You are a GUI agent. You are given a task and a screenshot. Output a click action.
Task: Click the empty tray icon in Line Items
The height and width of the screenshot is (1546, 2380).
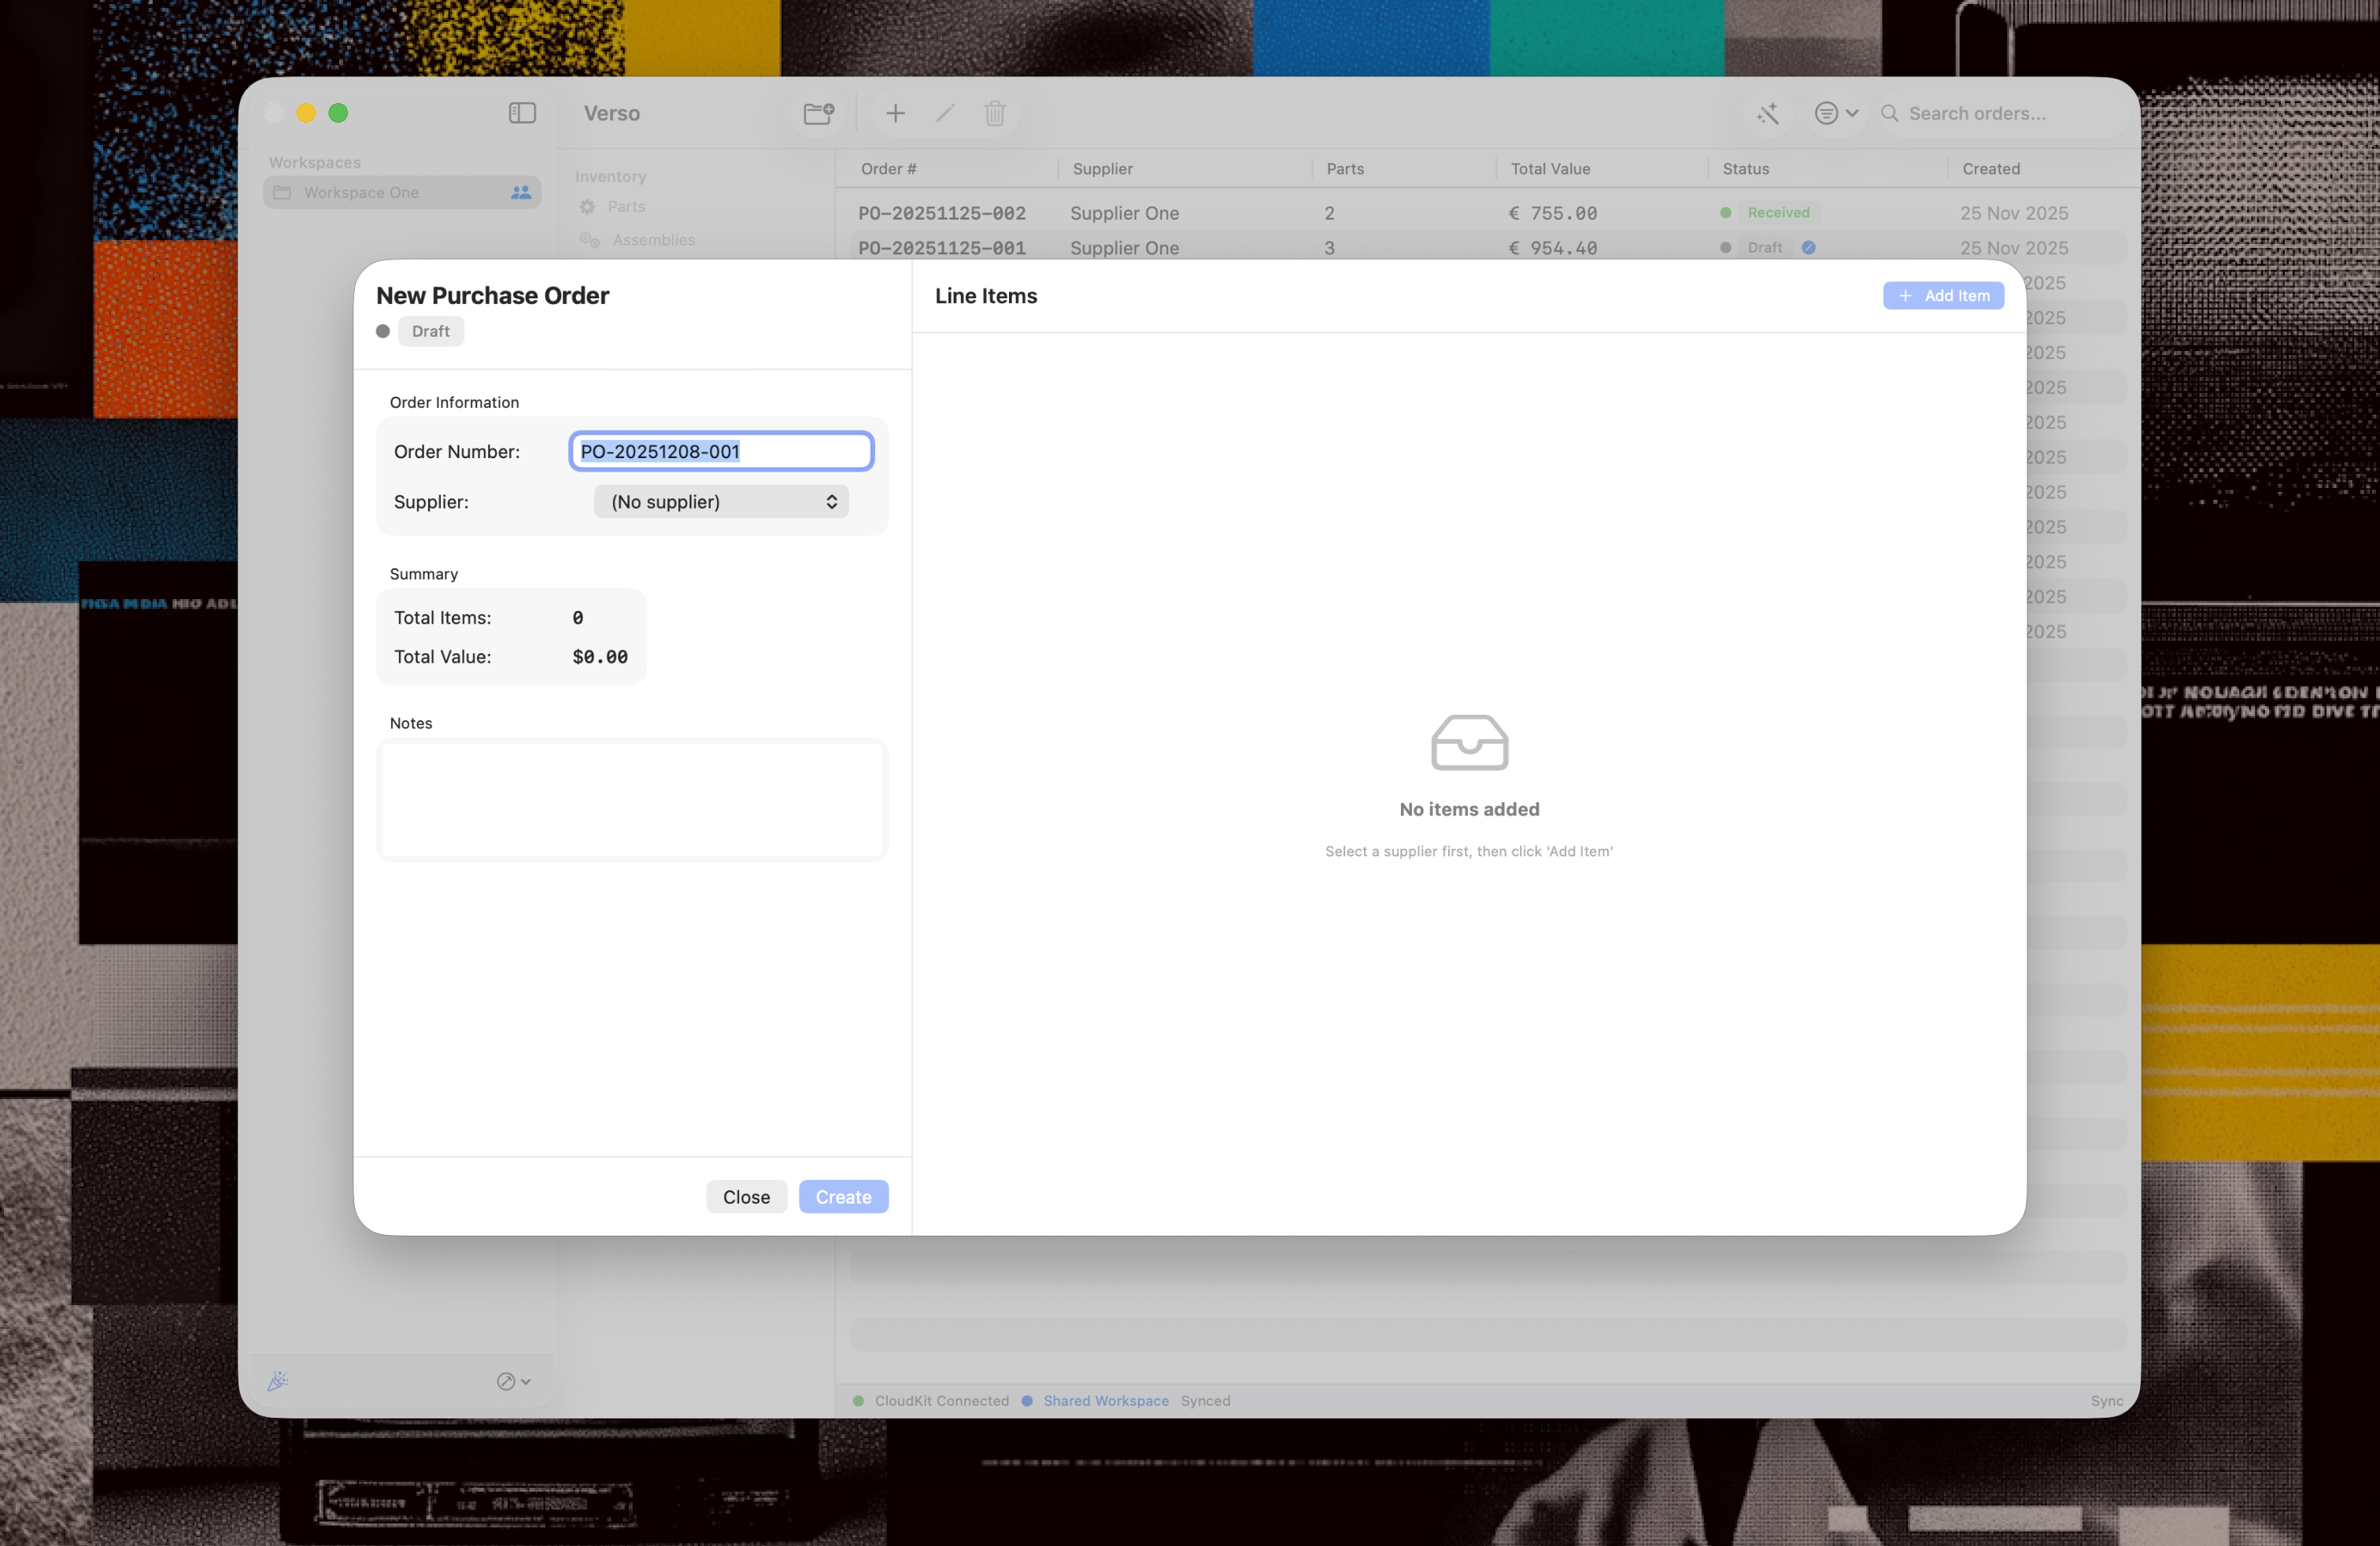point(1469,743)
